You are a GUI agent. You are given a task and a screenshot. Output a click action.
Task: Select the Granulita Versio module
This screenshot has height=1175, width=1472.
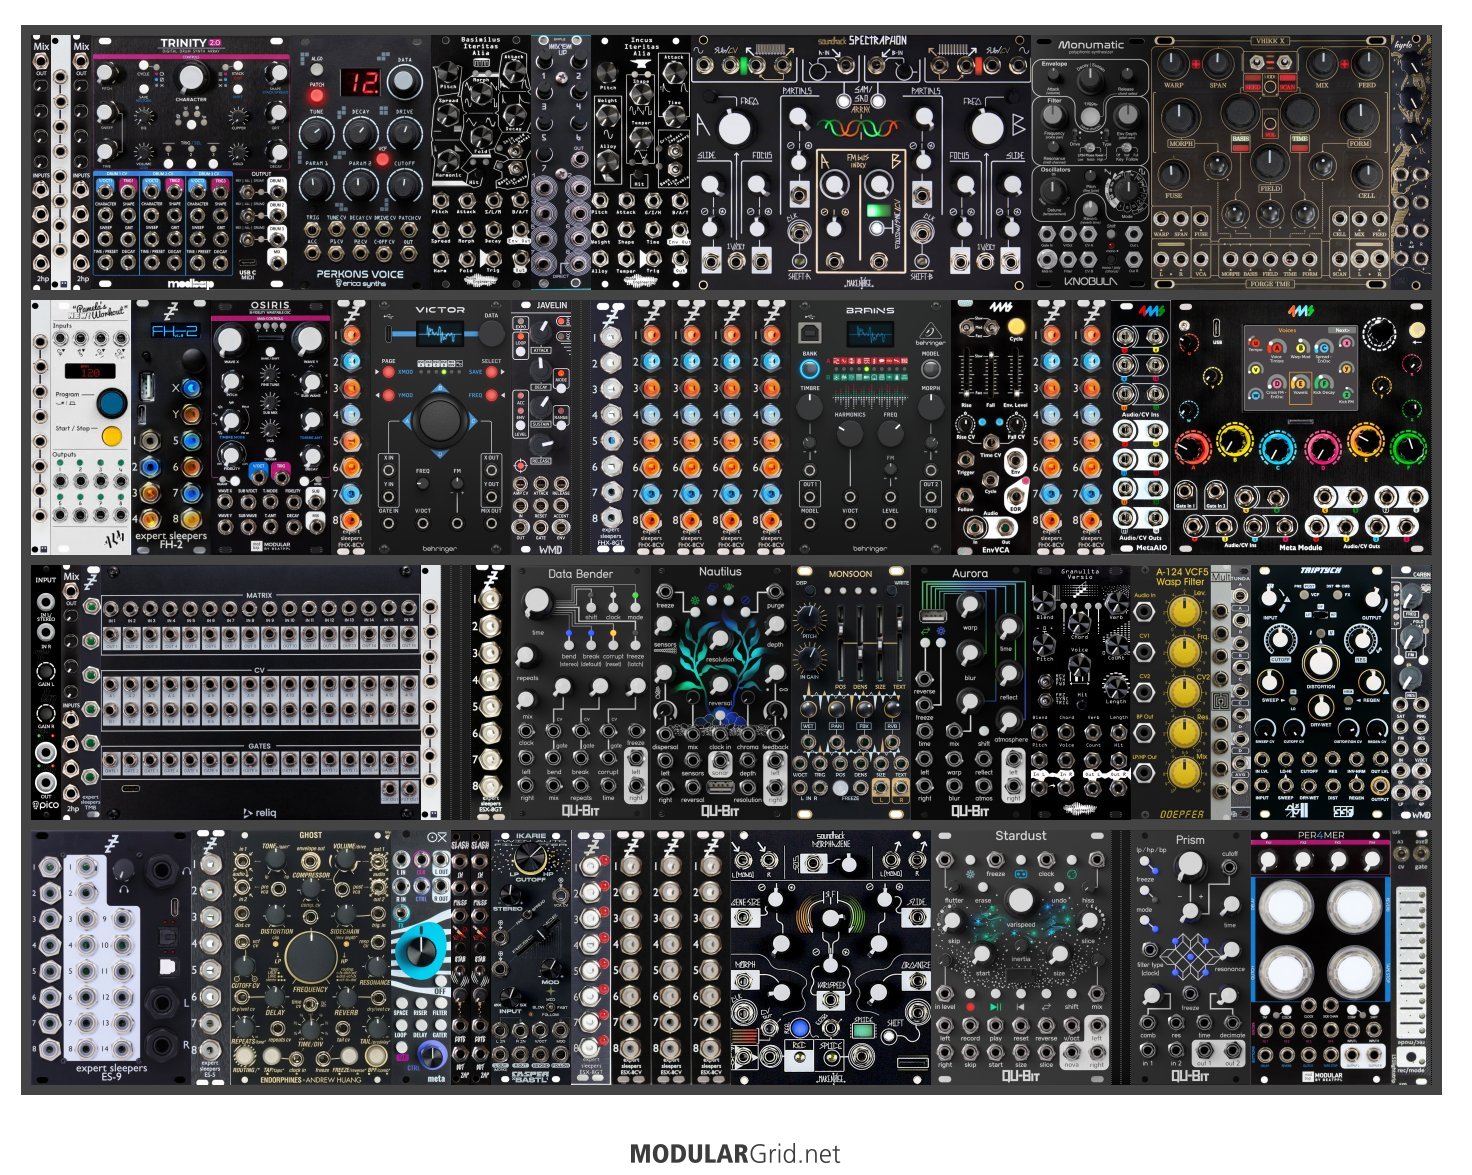pos(1081,693)
